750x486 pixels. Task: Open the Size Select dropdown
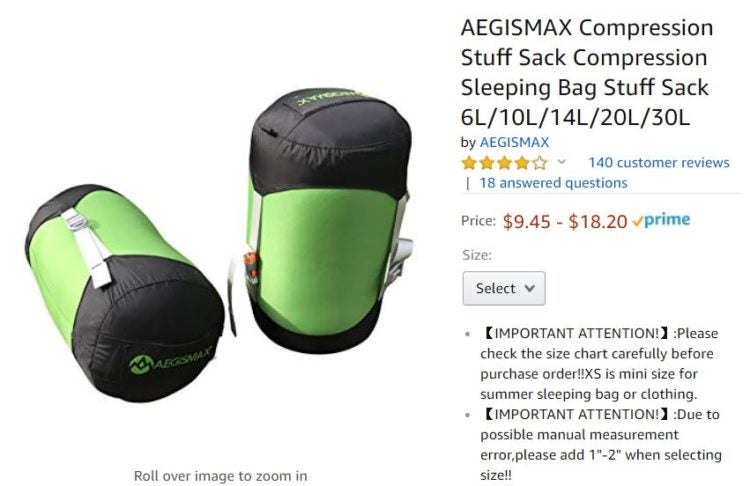(504, 288)
